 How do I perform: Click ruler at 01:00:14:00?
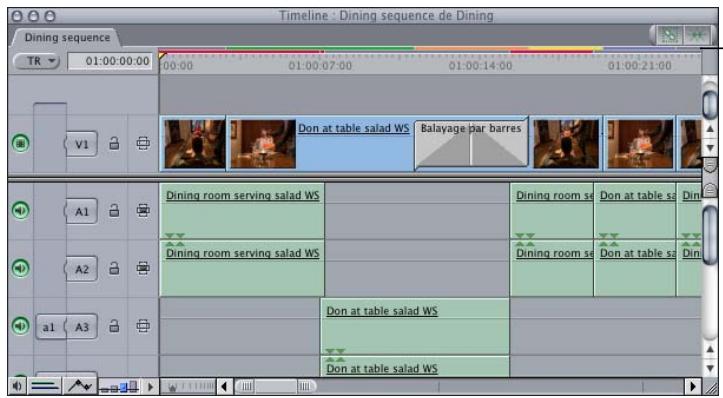[480, 65]
